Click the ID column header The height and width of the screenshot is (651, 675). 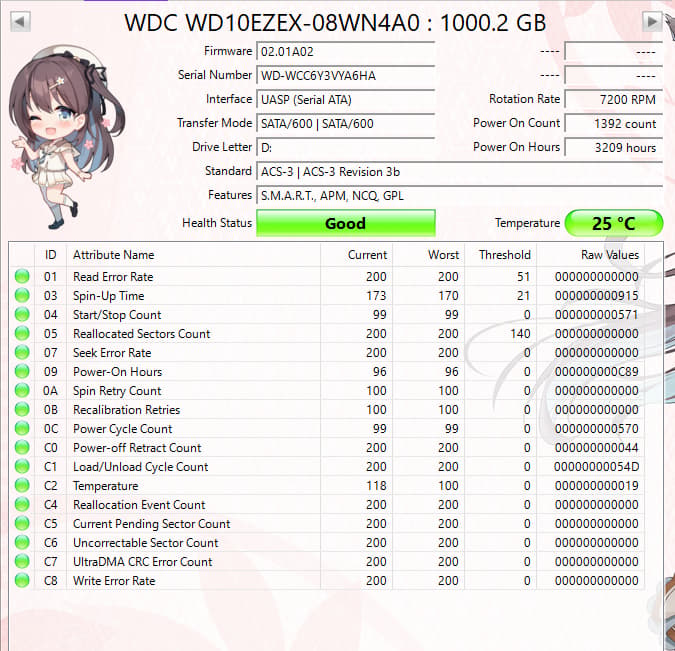50,255
